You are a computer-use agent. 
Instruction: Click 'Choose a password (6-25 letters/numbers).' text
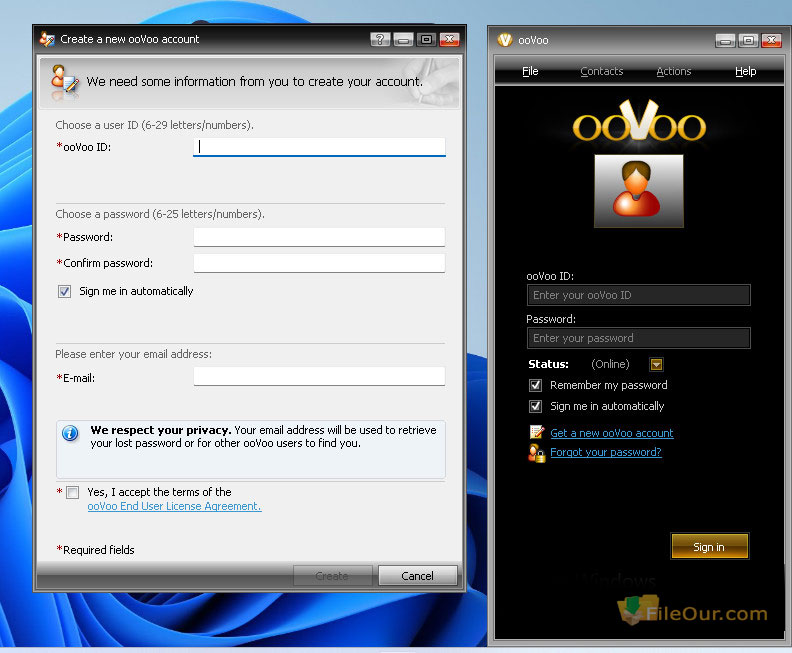tap(160, 214)
